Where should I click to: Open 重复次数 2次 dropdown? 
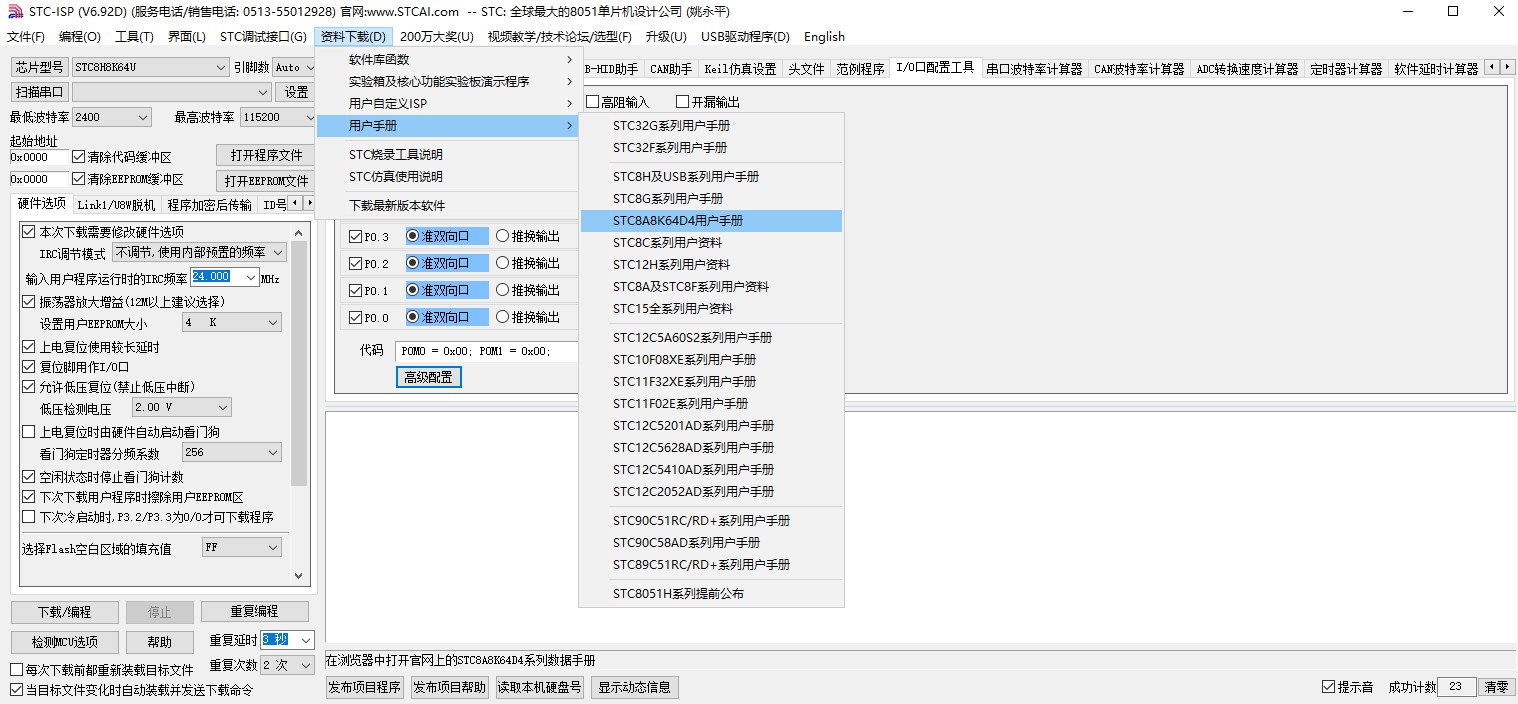click(287, 665)
